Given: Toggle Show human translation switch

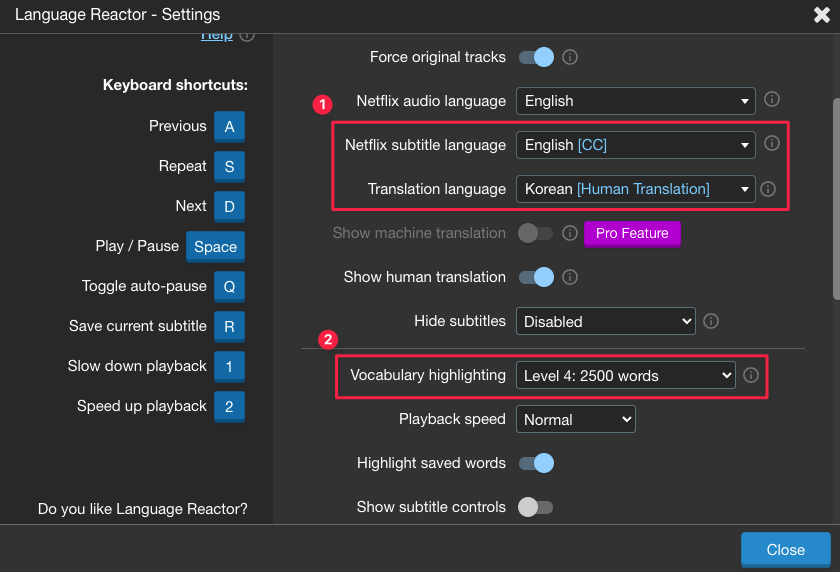Looking at the screenshot, I should point(536,277).
